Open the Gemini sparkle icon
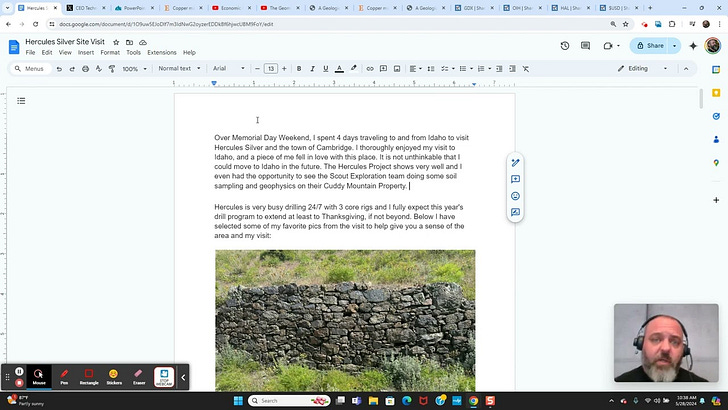The width and height of the screenshot is (728, 410). [693, 46]
